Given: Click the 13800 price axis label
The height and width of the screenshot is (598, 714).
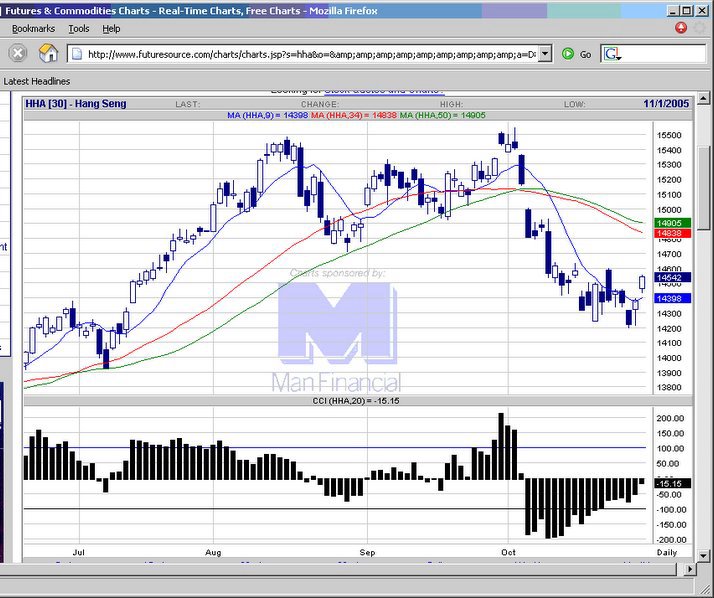Looking at the screenshot, I should pos(669,388).
